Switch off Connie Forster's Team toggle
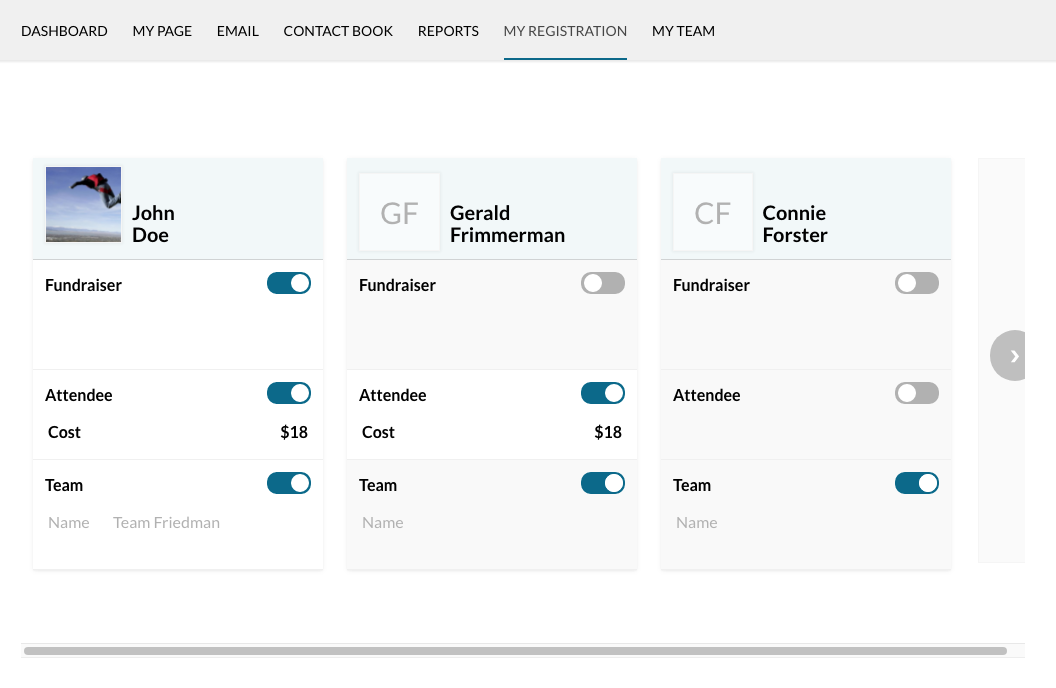1056x688 pixels. click(x=917, y=483)
